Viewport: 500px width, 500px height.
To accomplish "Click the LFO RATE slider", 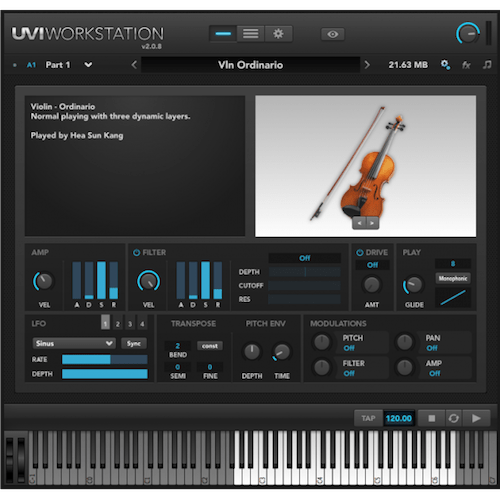I will (105, 359).
